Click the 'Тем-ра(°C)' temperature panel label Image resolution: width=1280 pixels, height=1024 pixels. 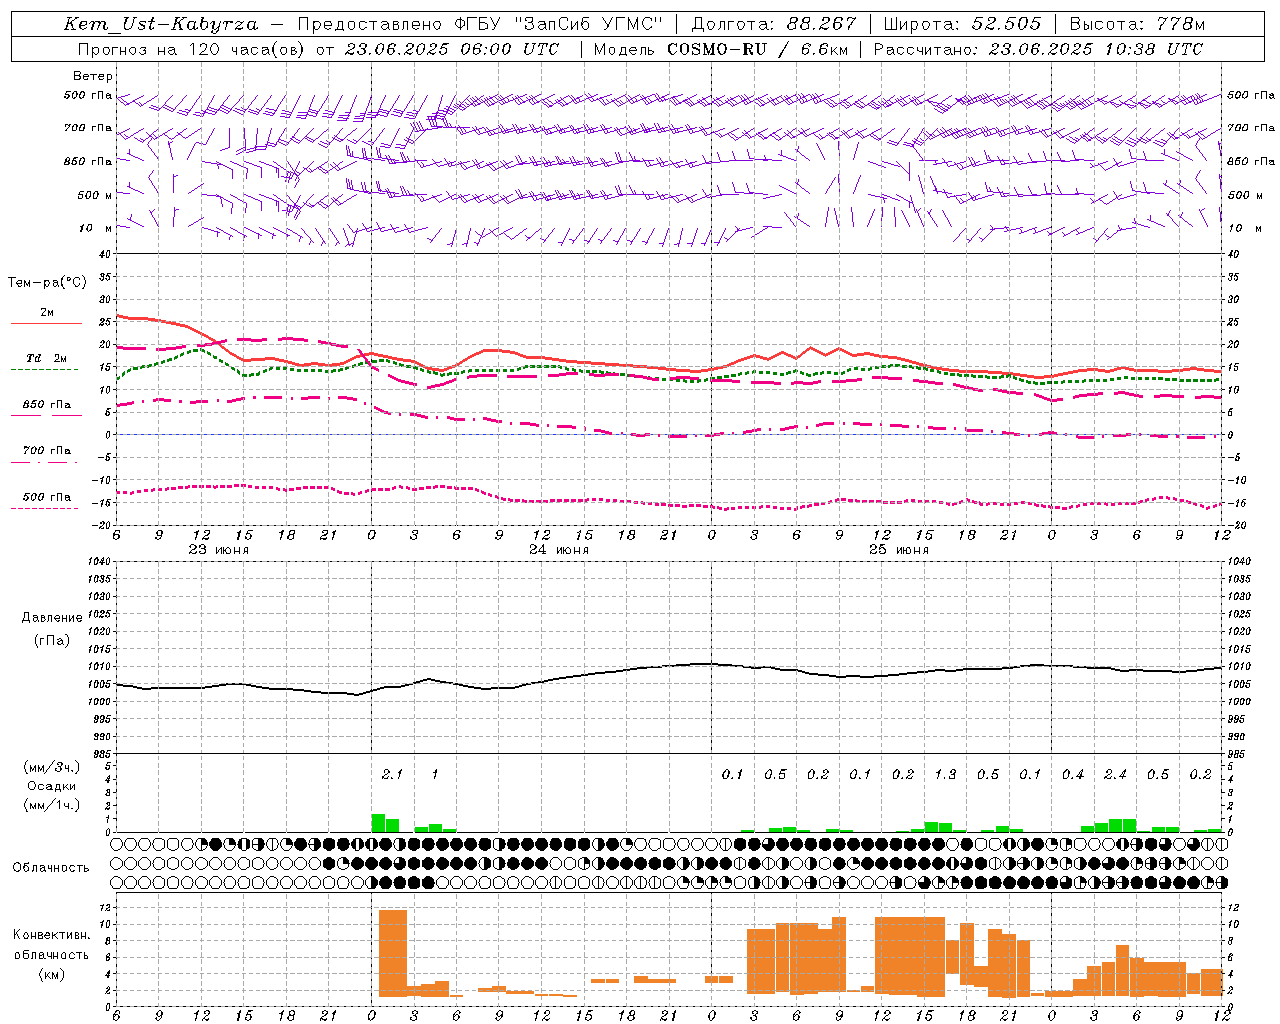click(x=47, y=283)
